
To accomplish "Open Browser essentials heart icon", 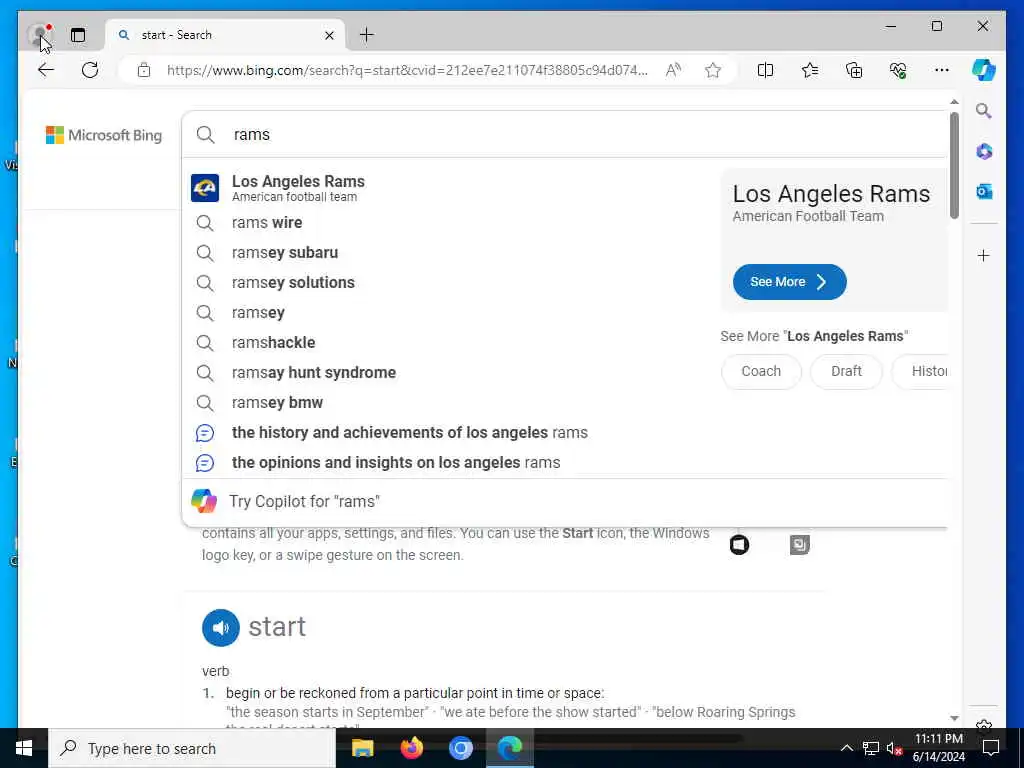I will (x=898, y=70).
